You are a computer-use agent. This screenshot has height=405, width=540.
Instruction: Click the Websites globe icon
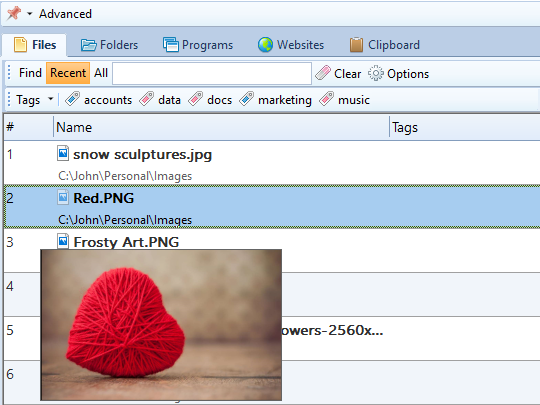click(265, 45)
